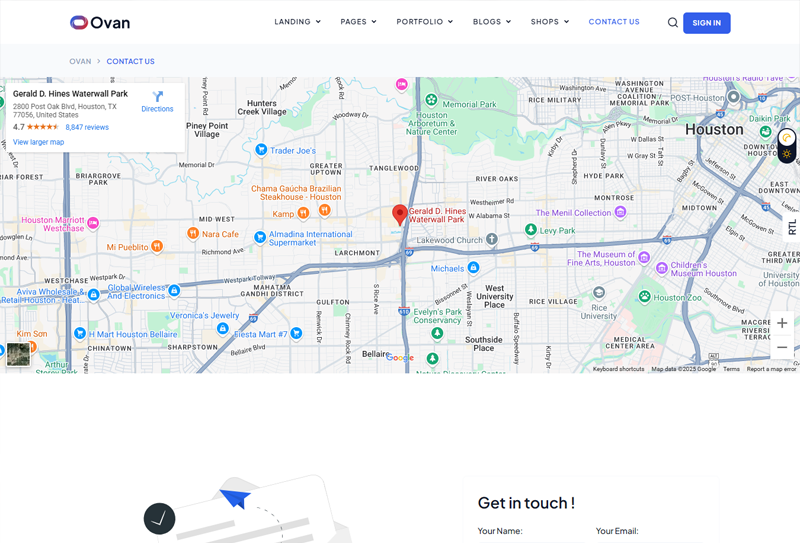Image resolution: width=800 pixels, height=543 pixels.
Task: Click the Houston city label
Action: coord(714,130)
